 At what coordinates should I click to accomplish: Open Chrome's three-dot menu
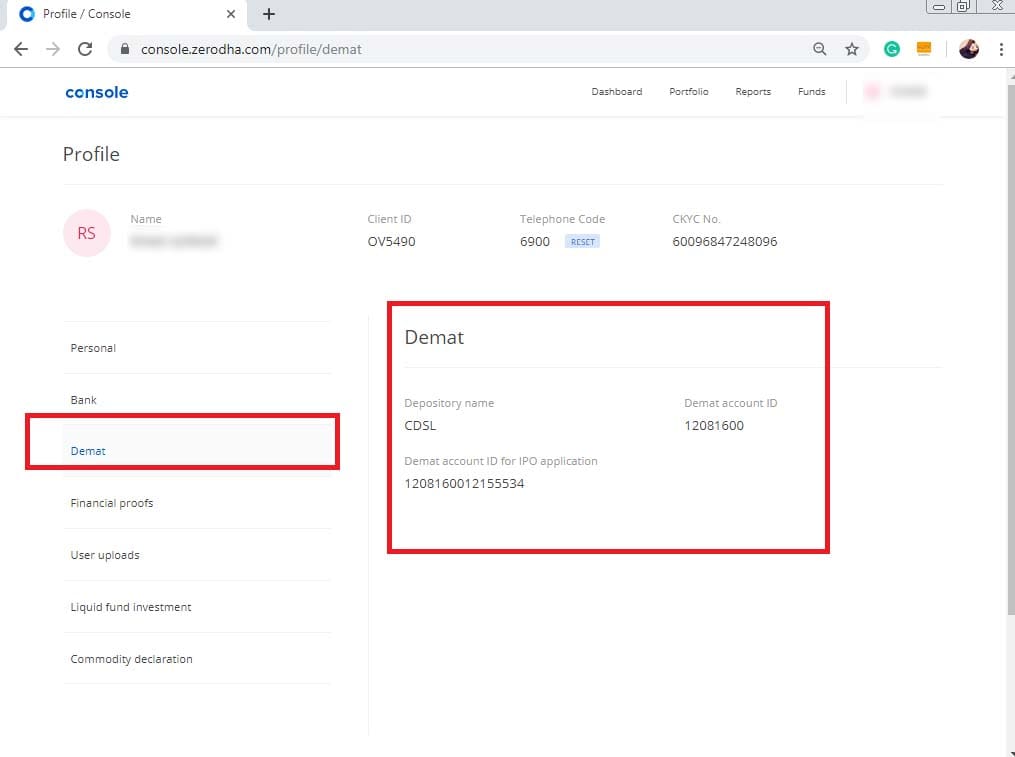point(1001,49)
